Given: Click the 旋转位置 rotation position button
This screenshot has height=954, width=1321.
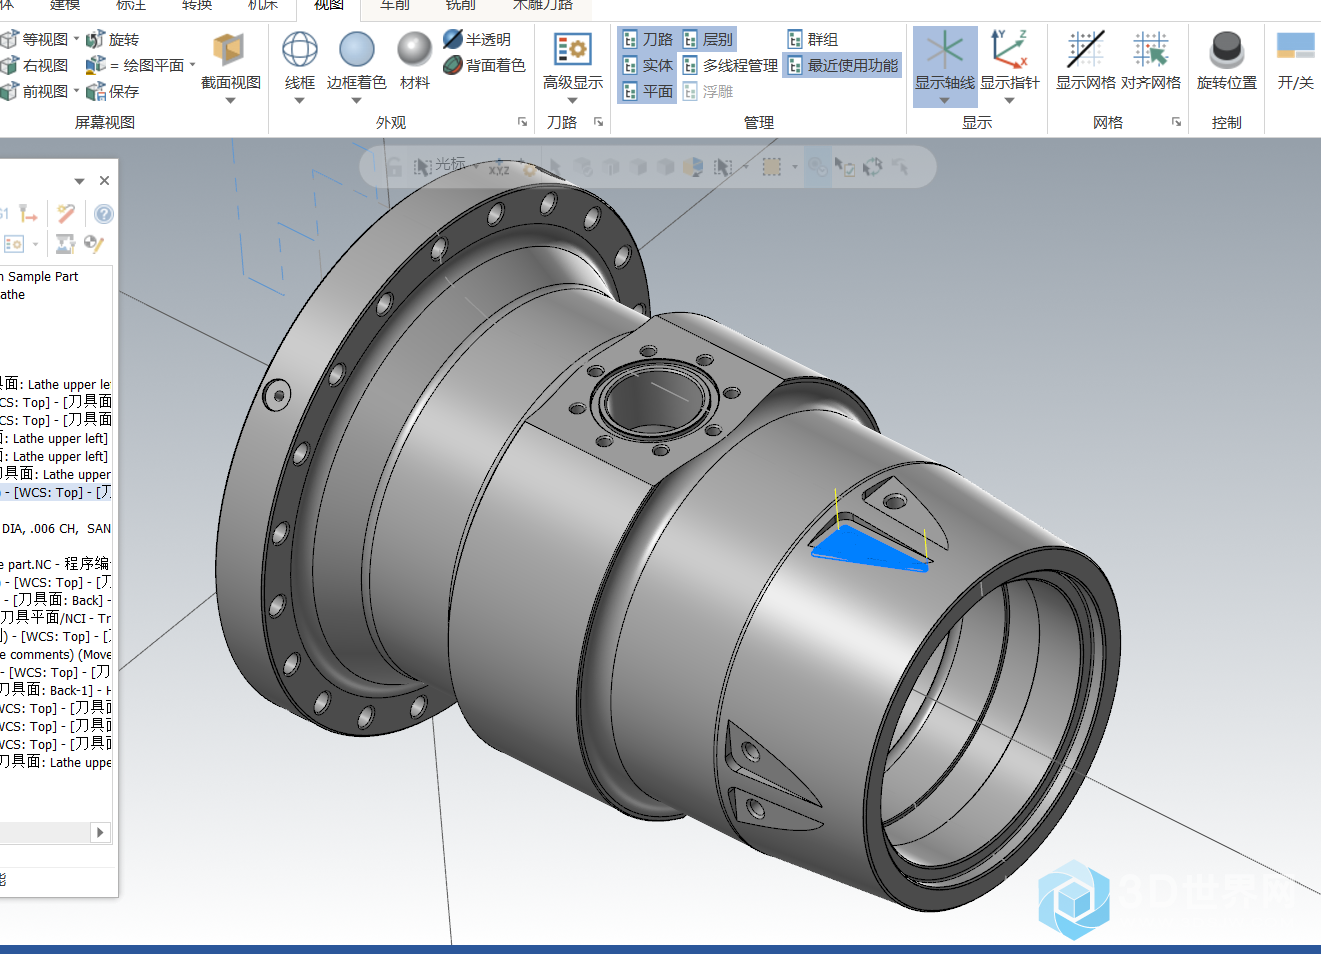Looking at the screenshot, I should (x=1226, y=60).
